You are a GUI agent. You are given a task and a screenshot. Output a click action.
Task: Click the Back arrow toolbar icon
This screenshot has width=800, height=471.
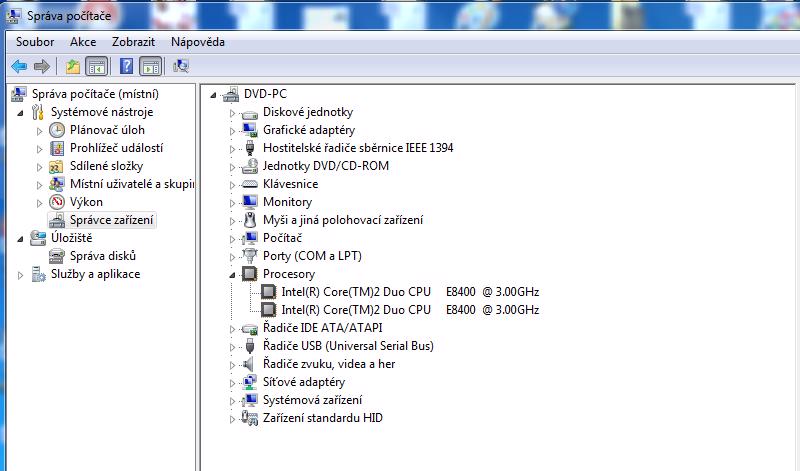[19, 66]
